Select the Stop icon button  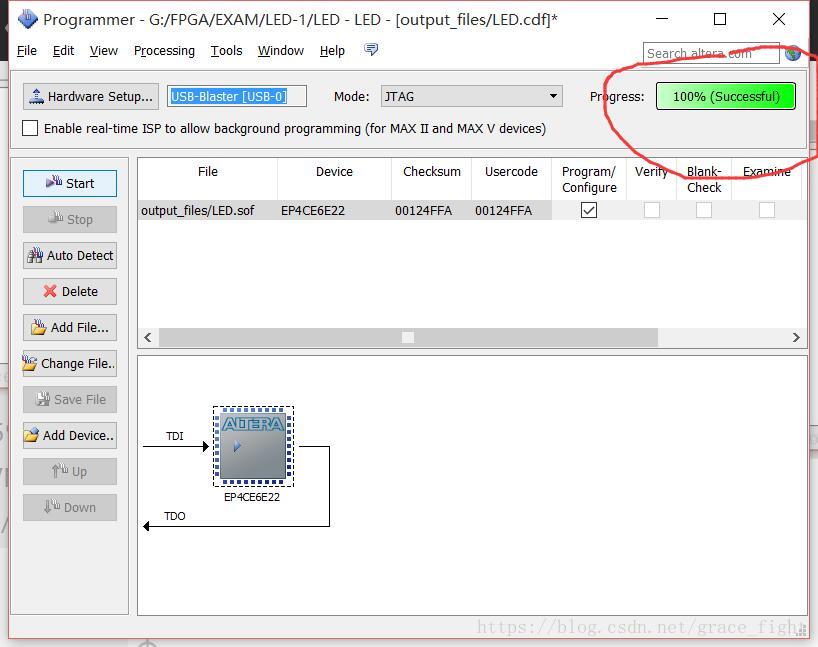click(69, 219)
